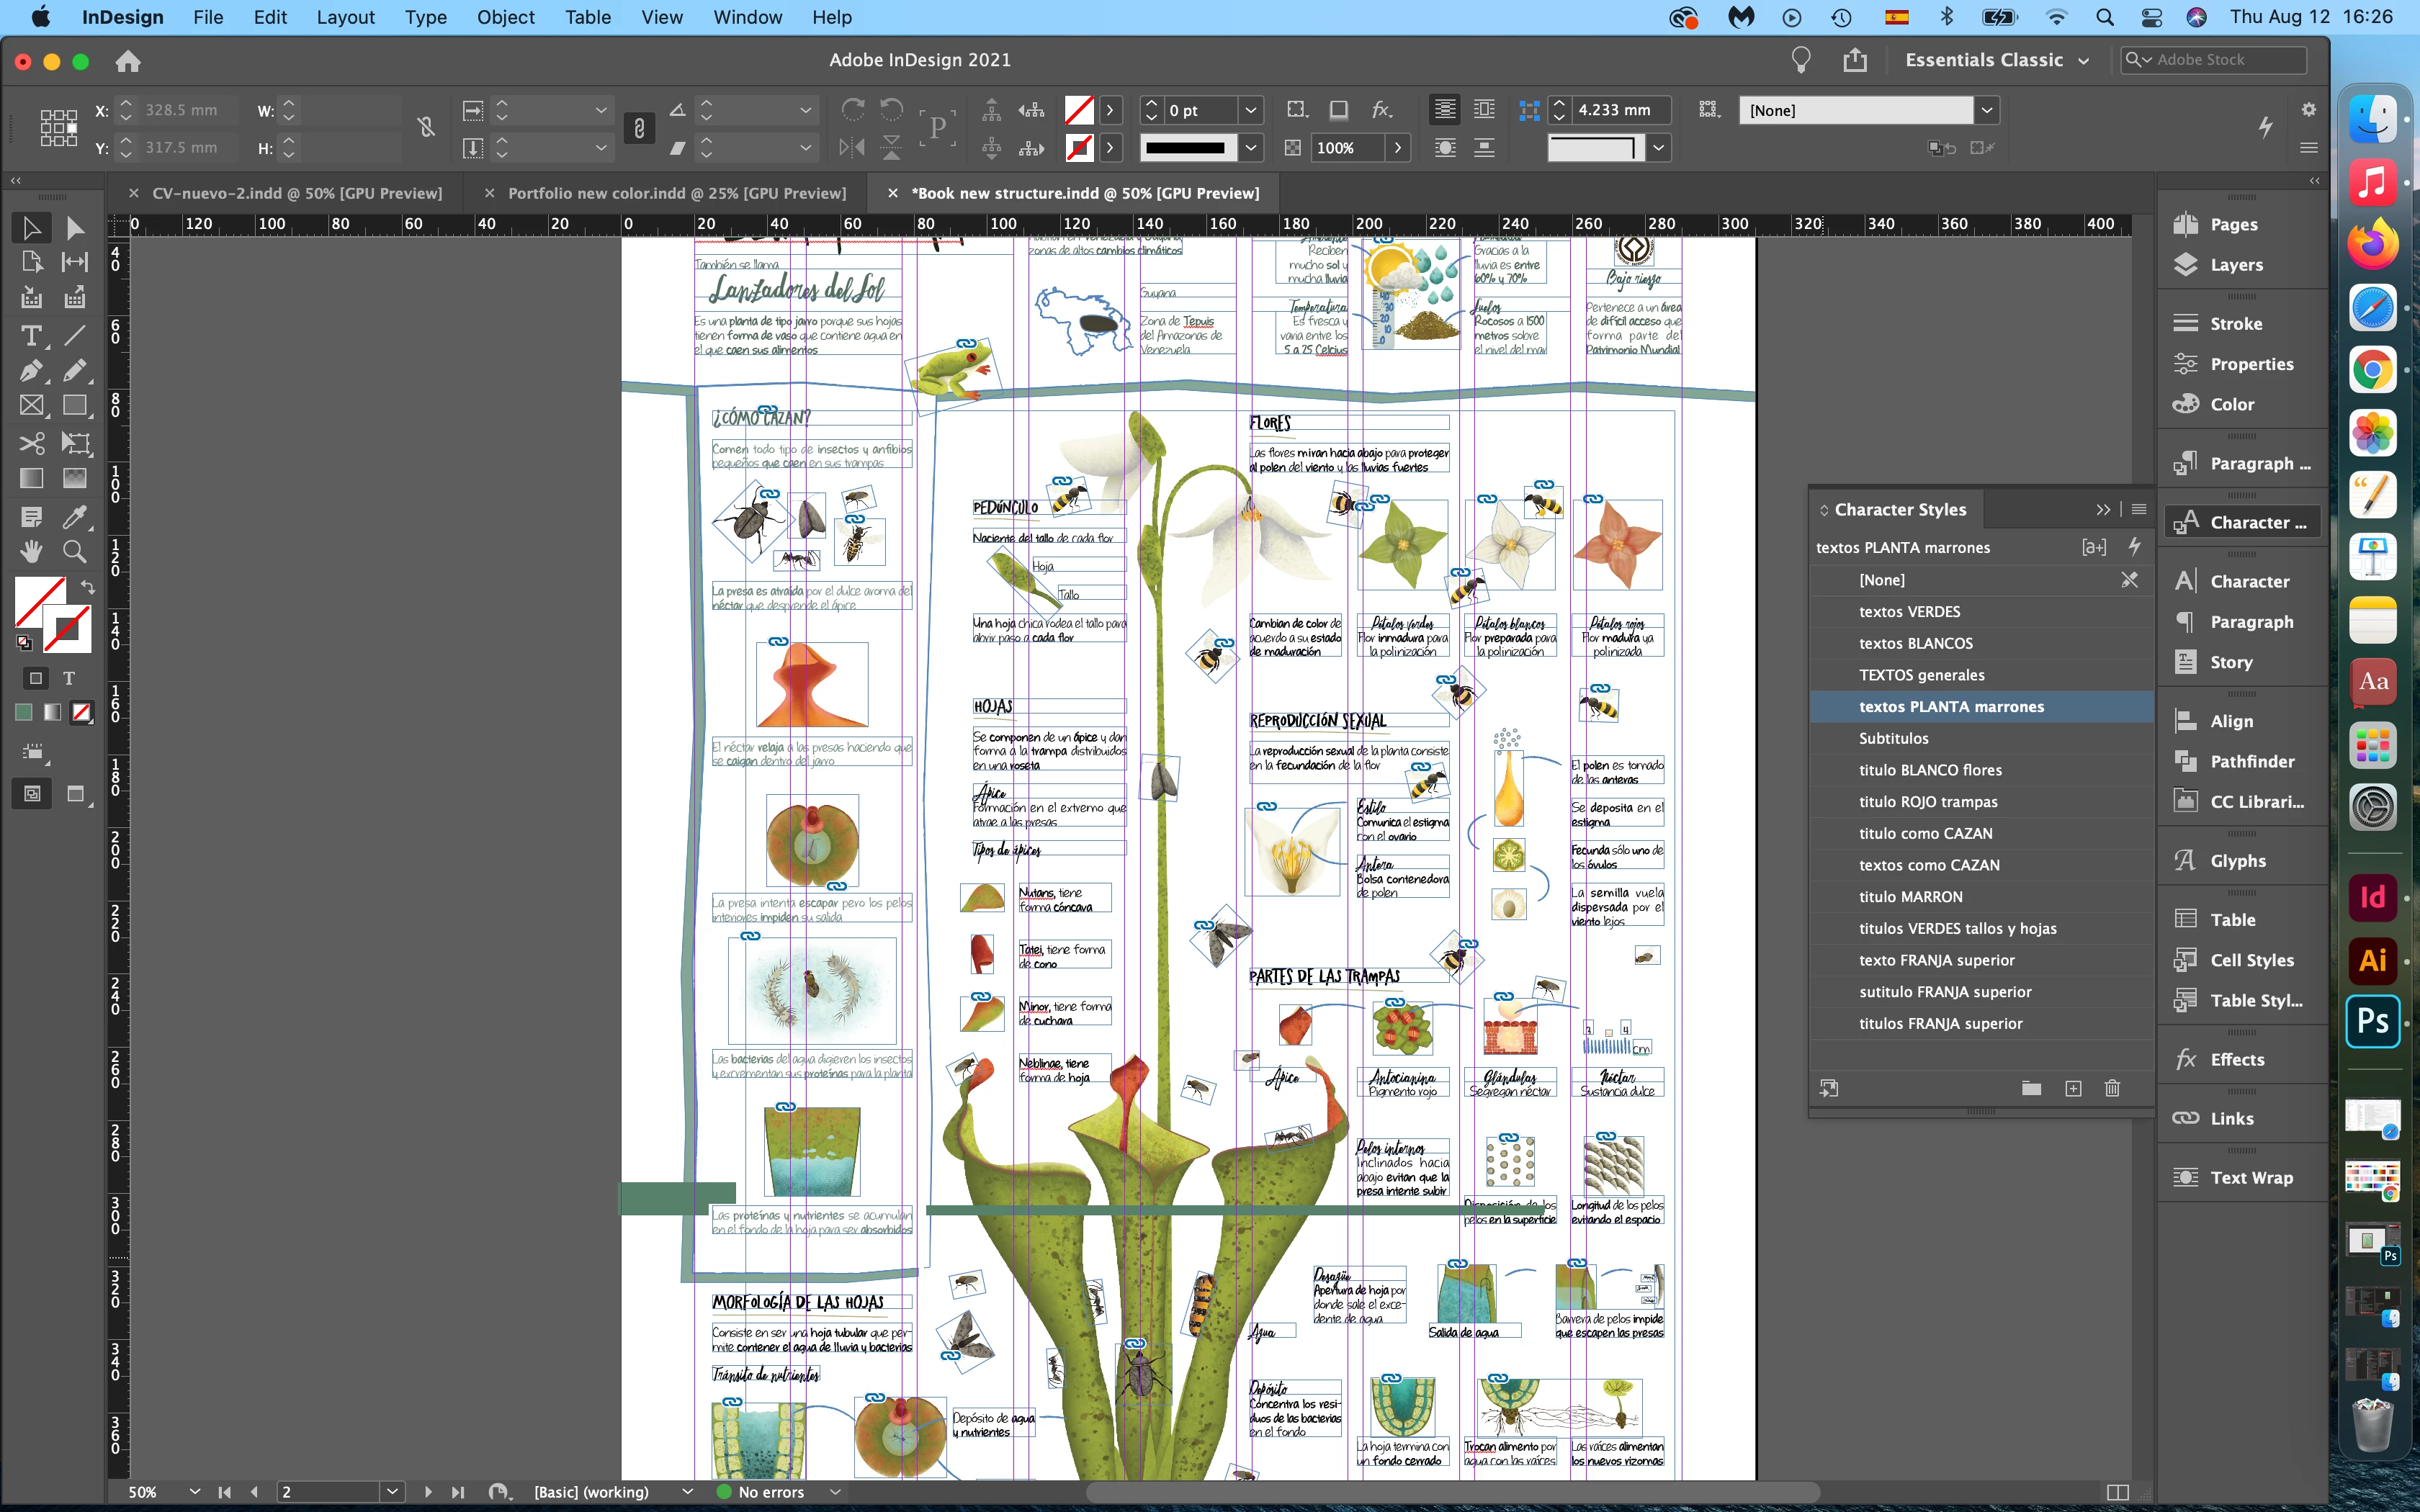Screen dimensions: 2420x1512
Task: Select the Eyedropper tool
Action: coord(75,516)
